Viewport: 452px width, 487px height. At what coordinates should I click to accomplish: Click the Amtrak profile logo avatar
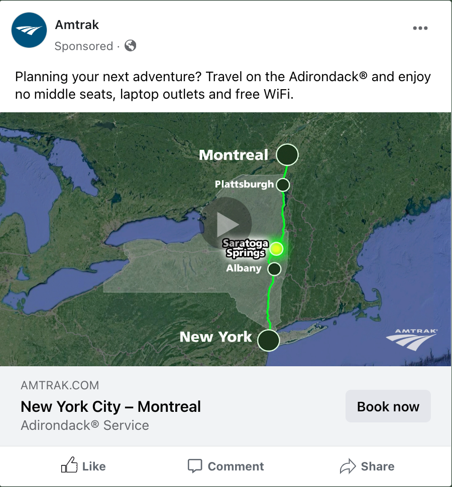(29, 30)
